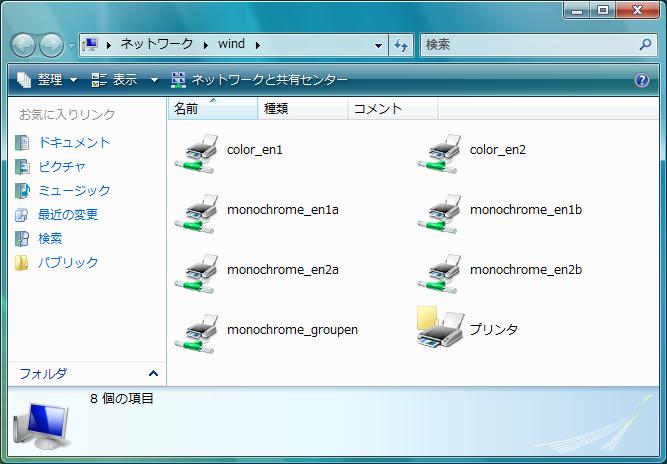Click the computer icon in details pane
The height and width of the screenshot is (464, 667).
(x=40, y=426)
